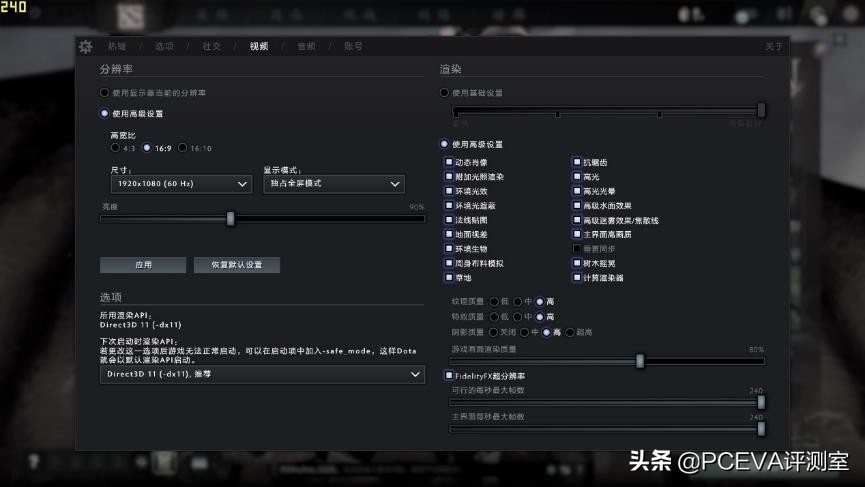
Task: Open the 1920x1080 (60 Hz) size dropdown
Action: click(181, 184)
